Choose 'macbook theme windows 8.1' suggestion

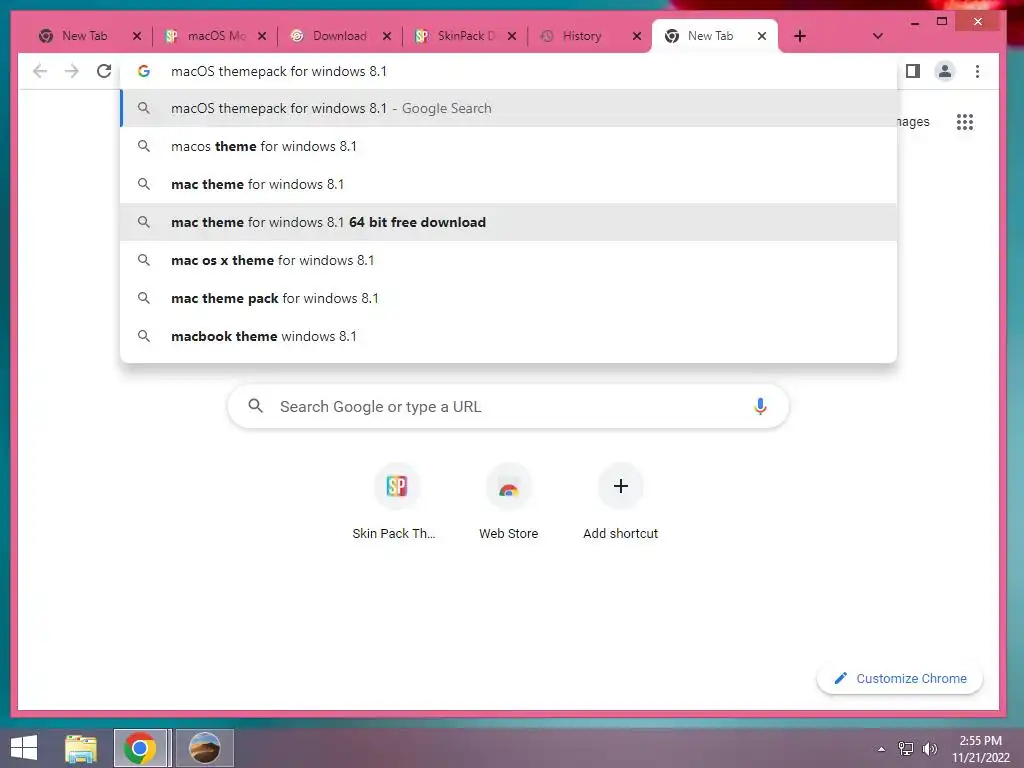[x=508, y=336]
